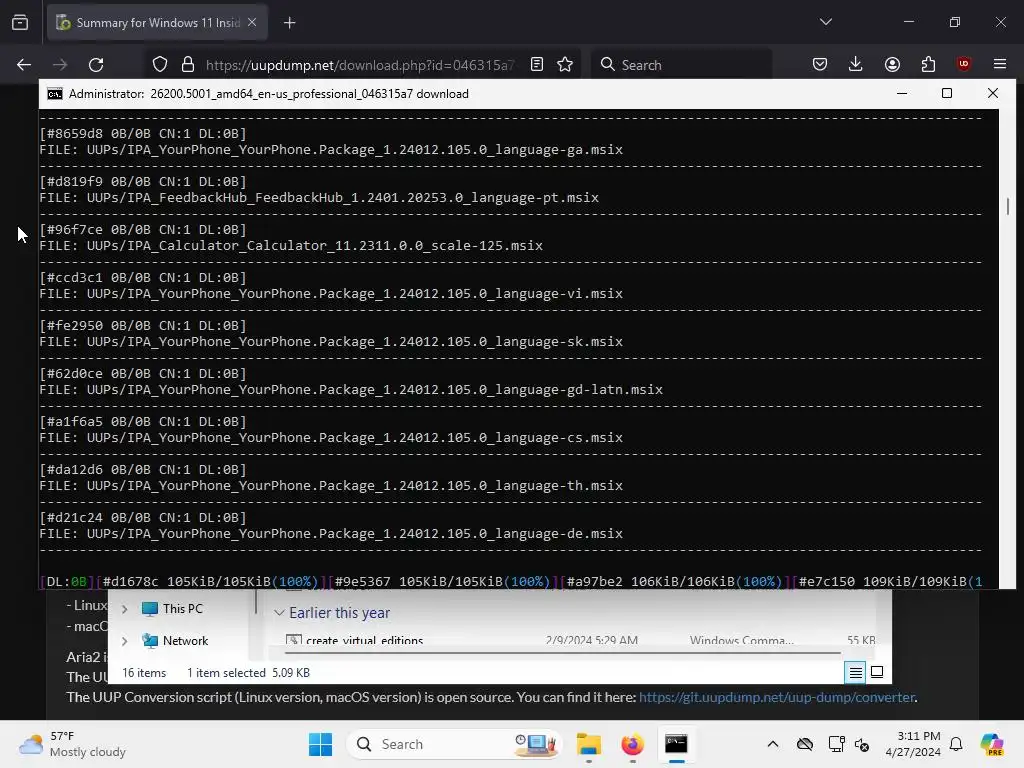Open Firefox extensions panel
1024x768 pixels.
point(928,65)
